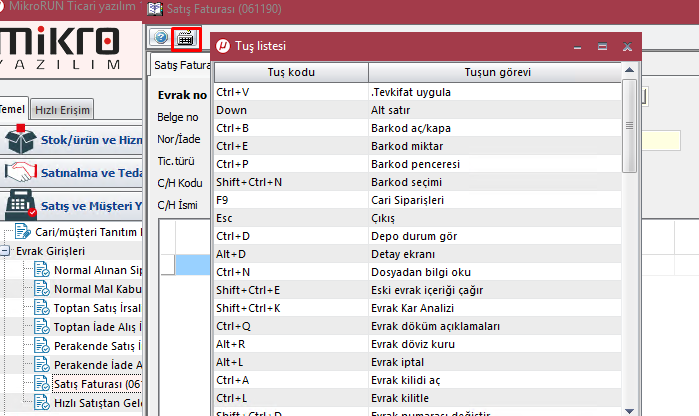Screen dimensions: 699x416
Task: Collapse the Evrak Girişleri tree node
Action: [6, 251]
